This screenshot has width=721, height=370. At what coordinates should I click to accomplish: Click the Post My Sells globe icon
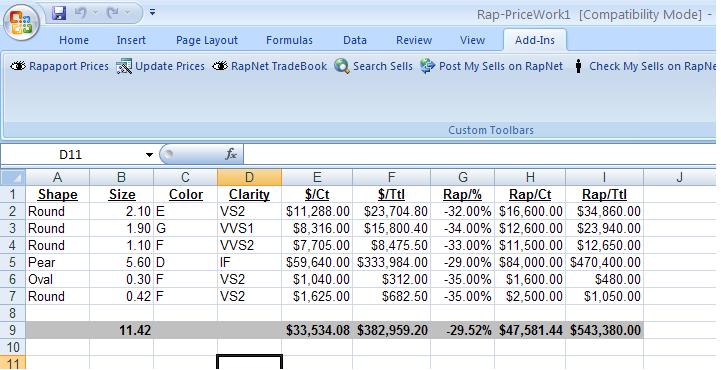click(x=428, y=66)
